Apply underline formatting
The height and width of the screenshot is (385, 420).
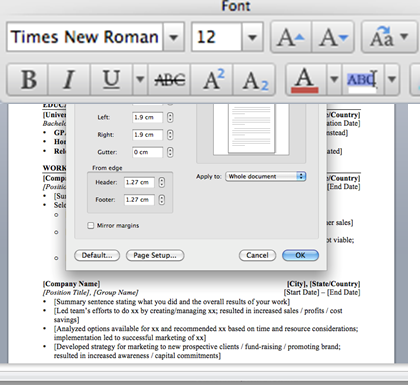[111, 79]
